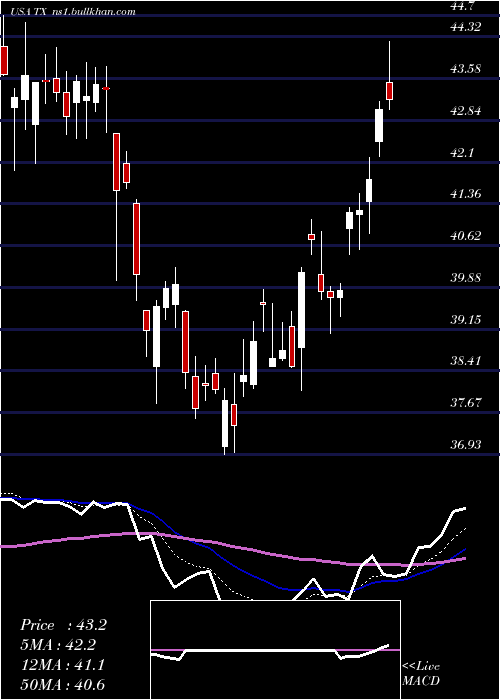This screenshot has width=500, height=700.
Task: Click the 38.41 price axis label
Action: point(467,361)
